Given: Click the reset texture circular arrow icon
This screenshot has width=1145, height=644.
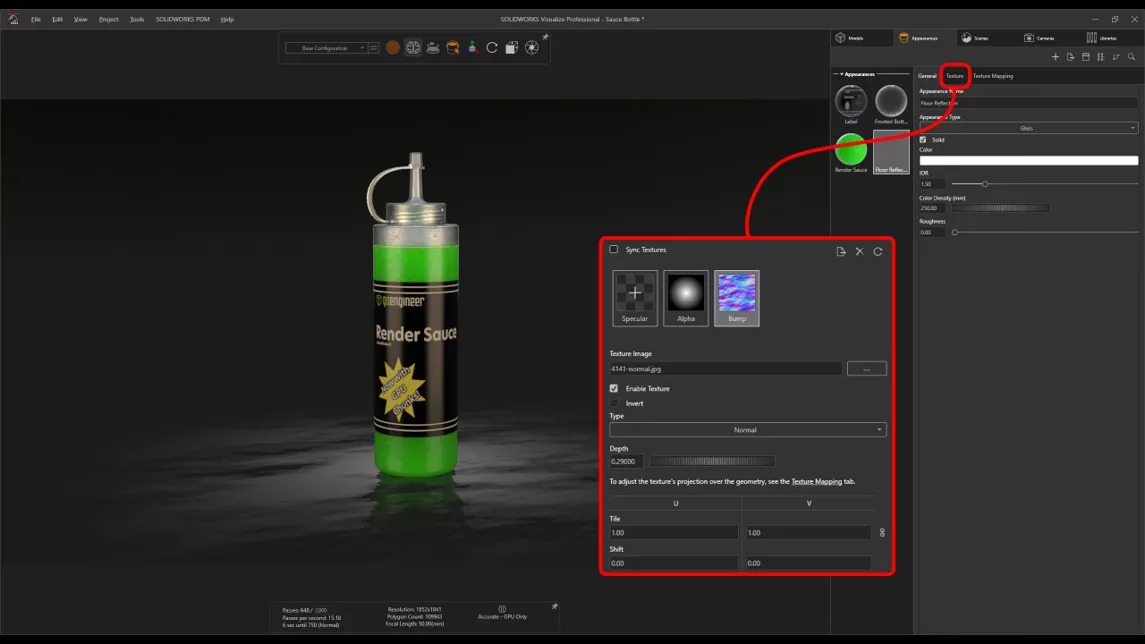Looking at the screenshot, I should [878, 251].
